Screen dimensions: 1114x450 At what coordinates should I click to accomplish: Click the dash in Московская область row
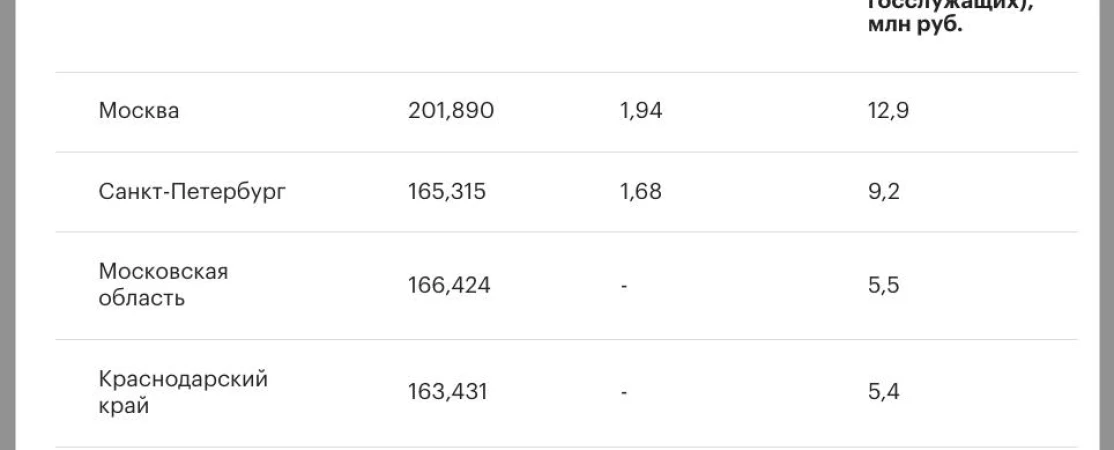tap(624, 287)
